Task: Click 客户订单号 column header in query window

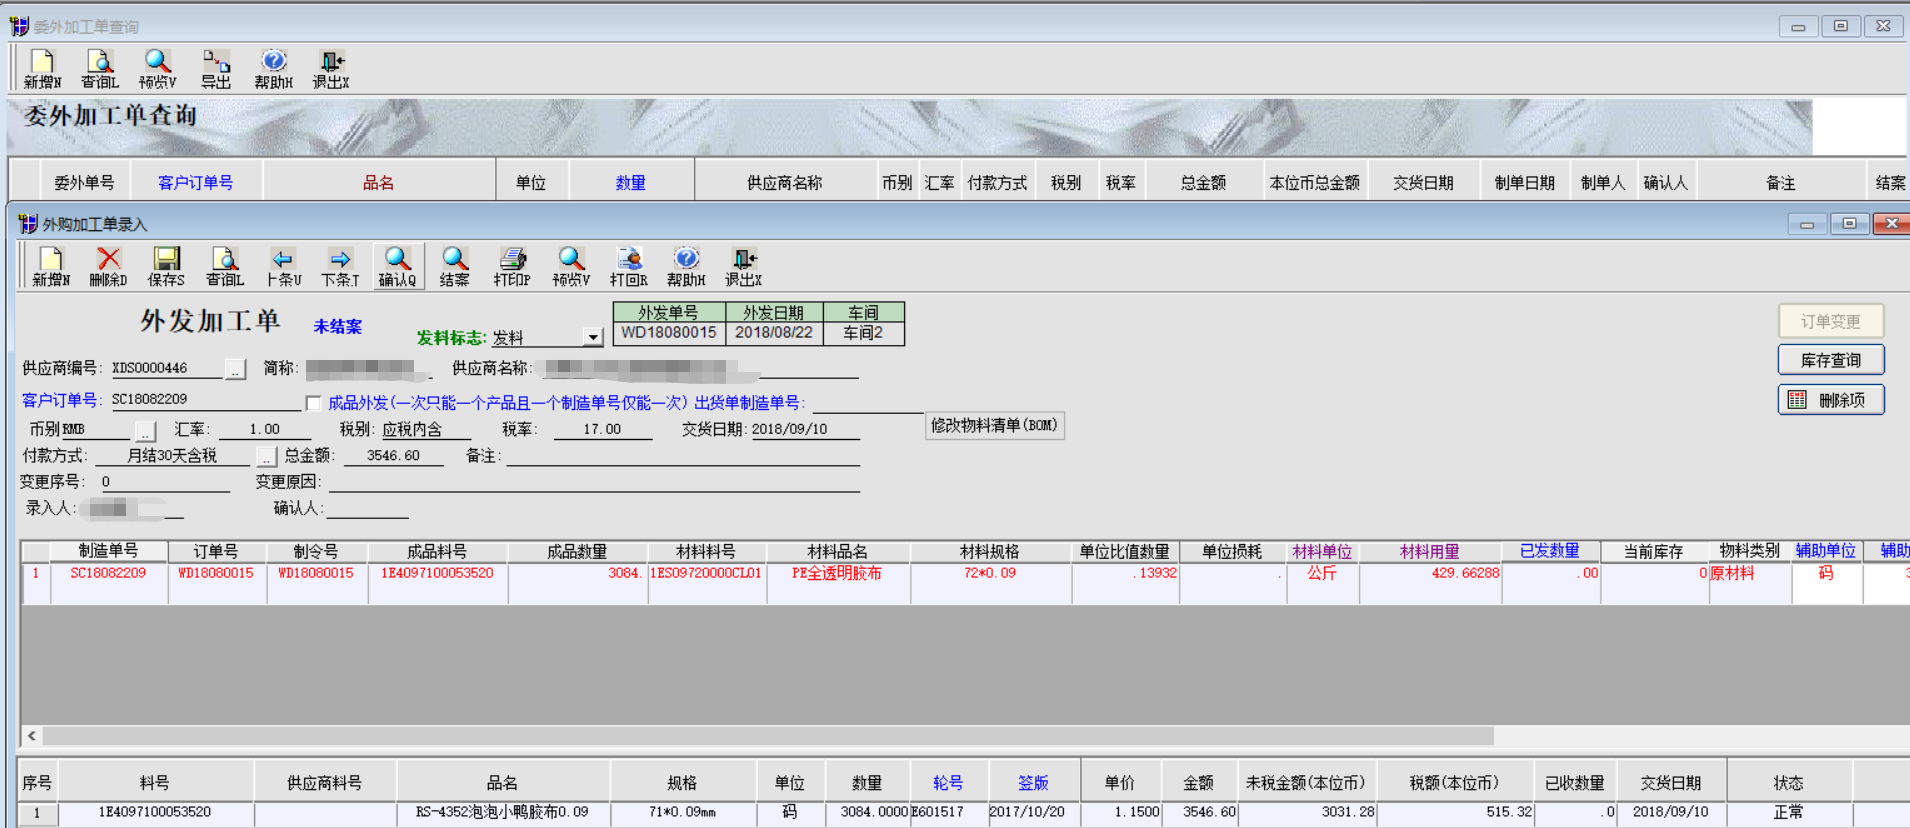Action: pyautogui.click(x=196, y=182)
